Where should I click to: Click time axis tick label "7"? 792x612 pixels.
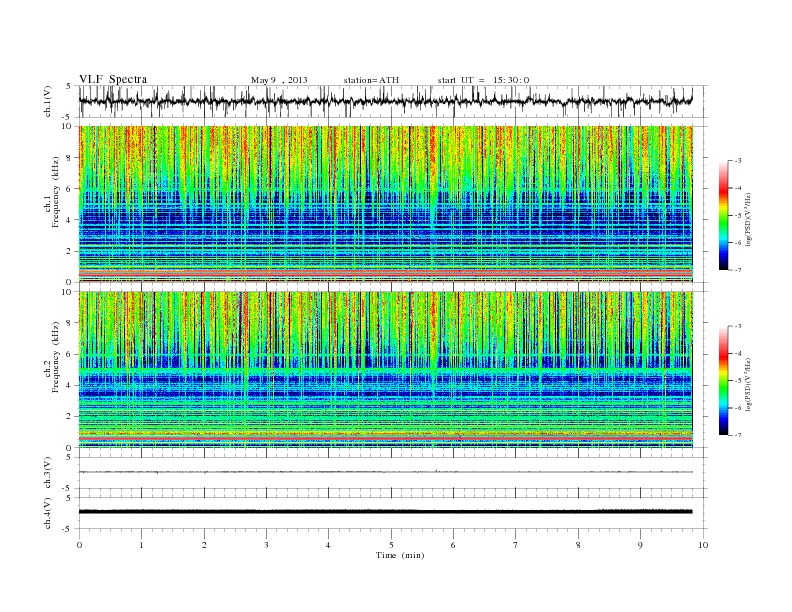point(516,545)
